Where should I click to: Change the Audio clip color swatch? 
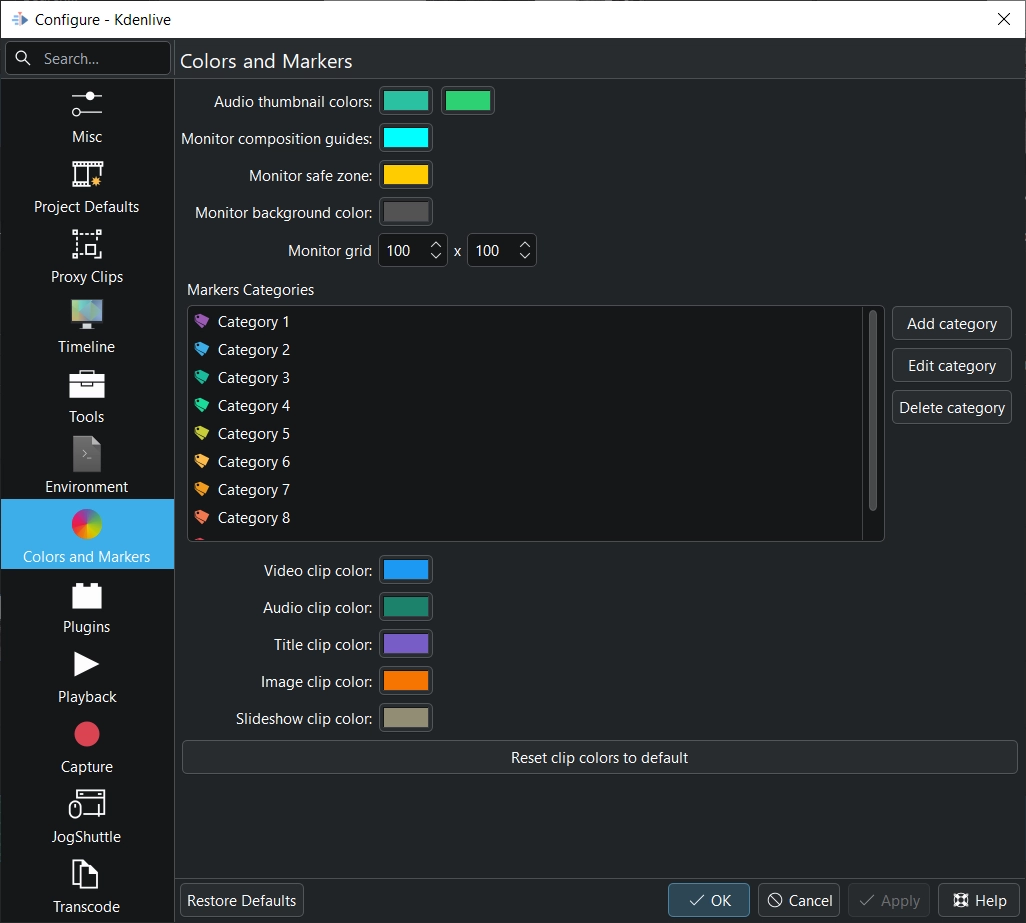click(x=406, y=607)
